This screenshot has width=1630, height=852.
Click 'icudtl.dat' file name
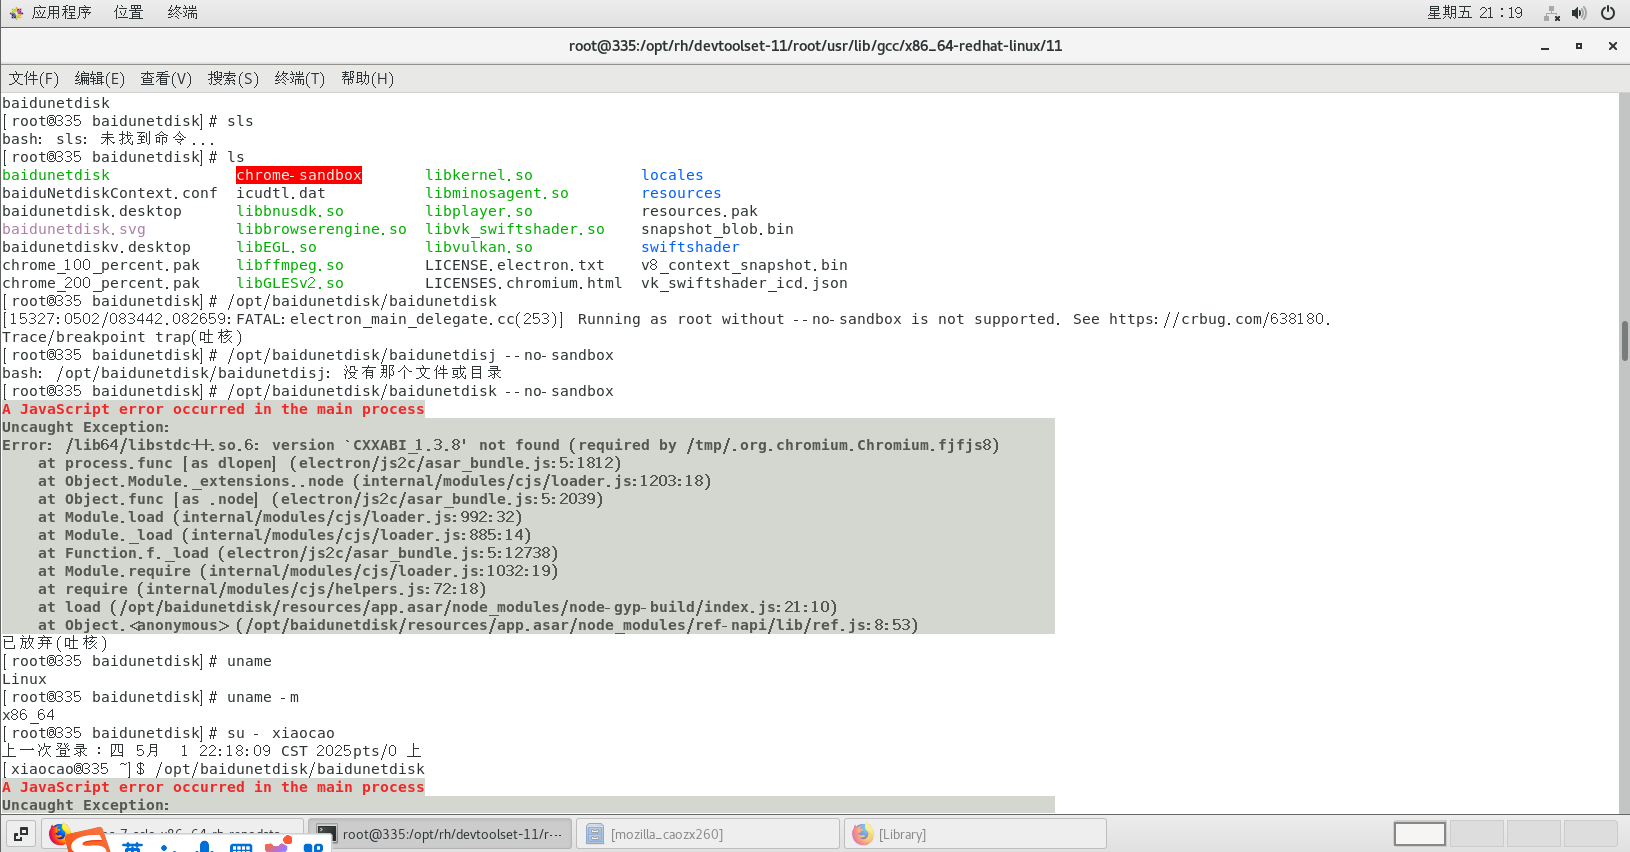[x=281, y=193]
